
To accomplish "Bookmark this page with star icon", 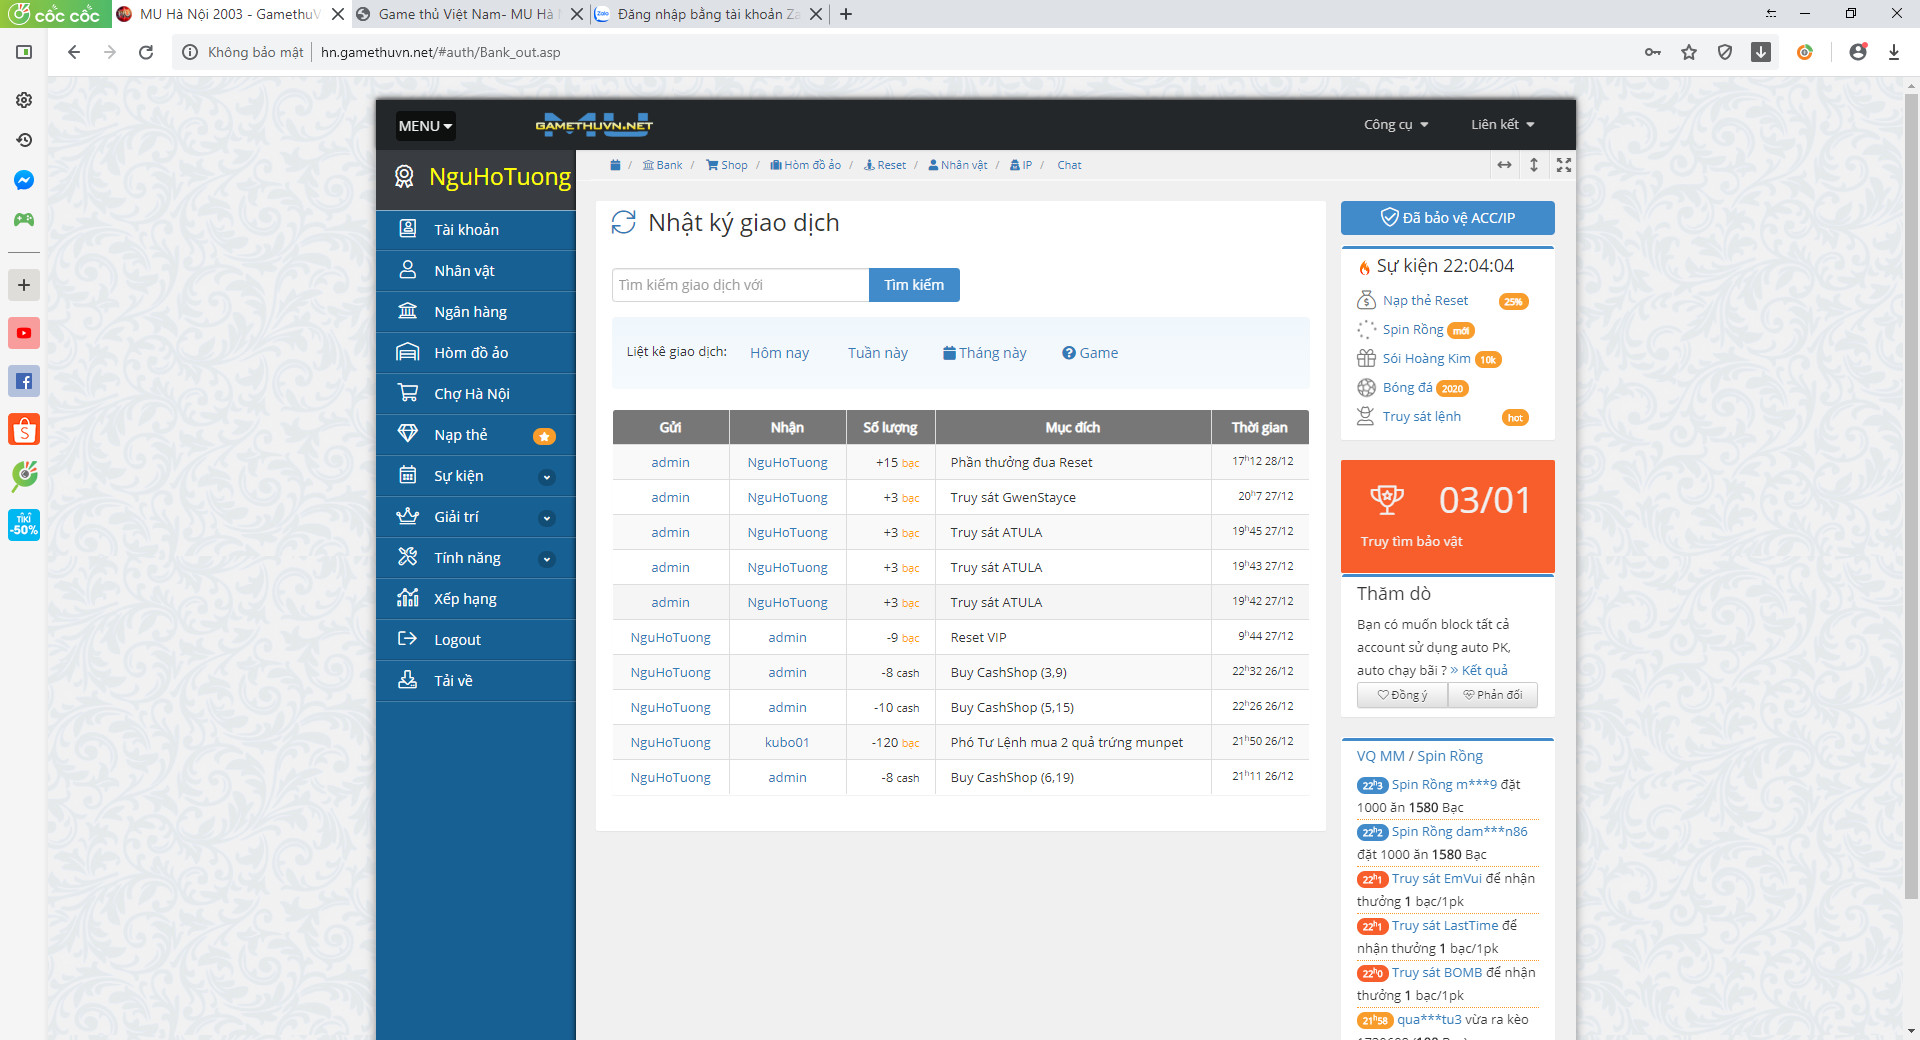I will [x=1689, y=52].
